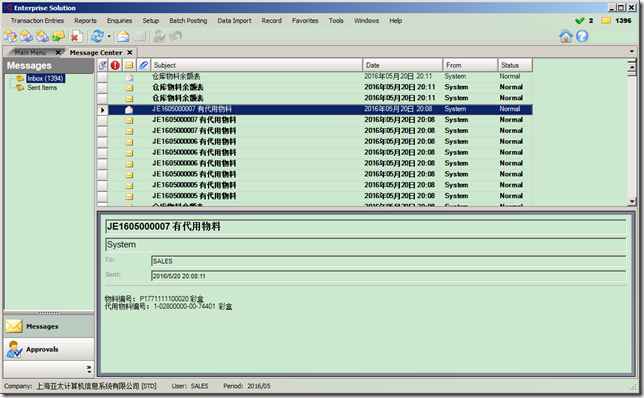
Task: Open the Tools menu
Action: (336, 21)
